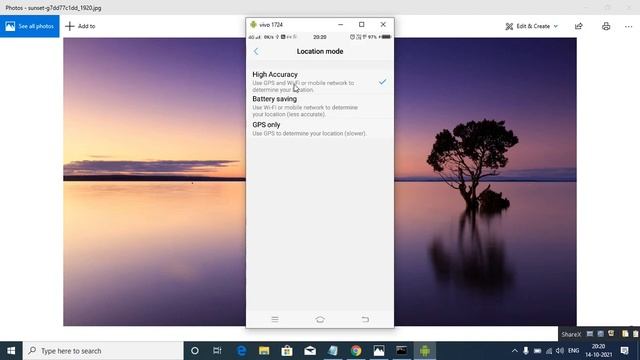Open the taskbar clock and date
The image size is (640, 360).
tap(598, 351)
